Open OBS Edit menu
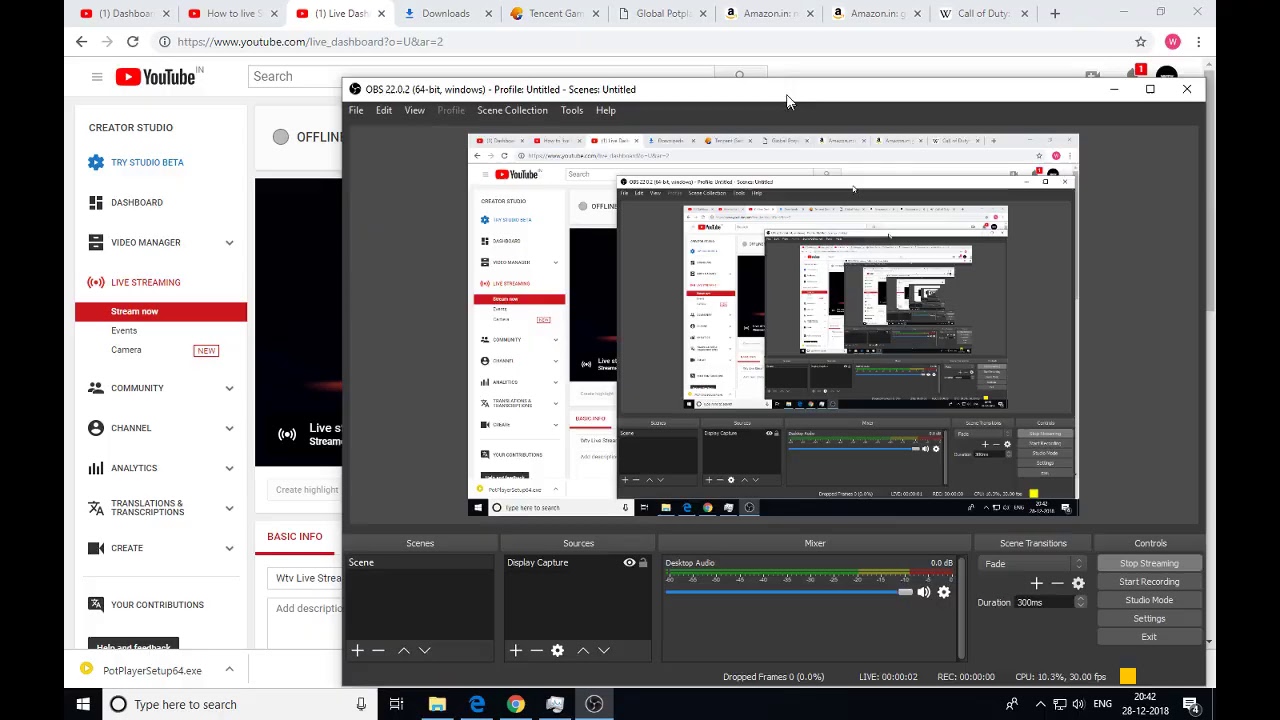The width and height of the screenshot is (1280, 720). tap(384, 110)
